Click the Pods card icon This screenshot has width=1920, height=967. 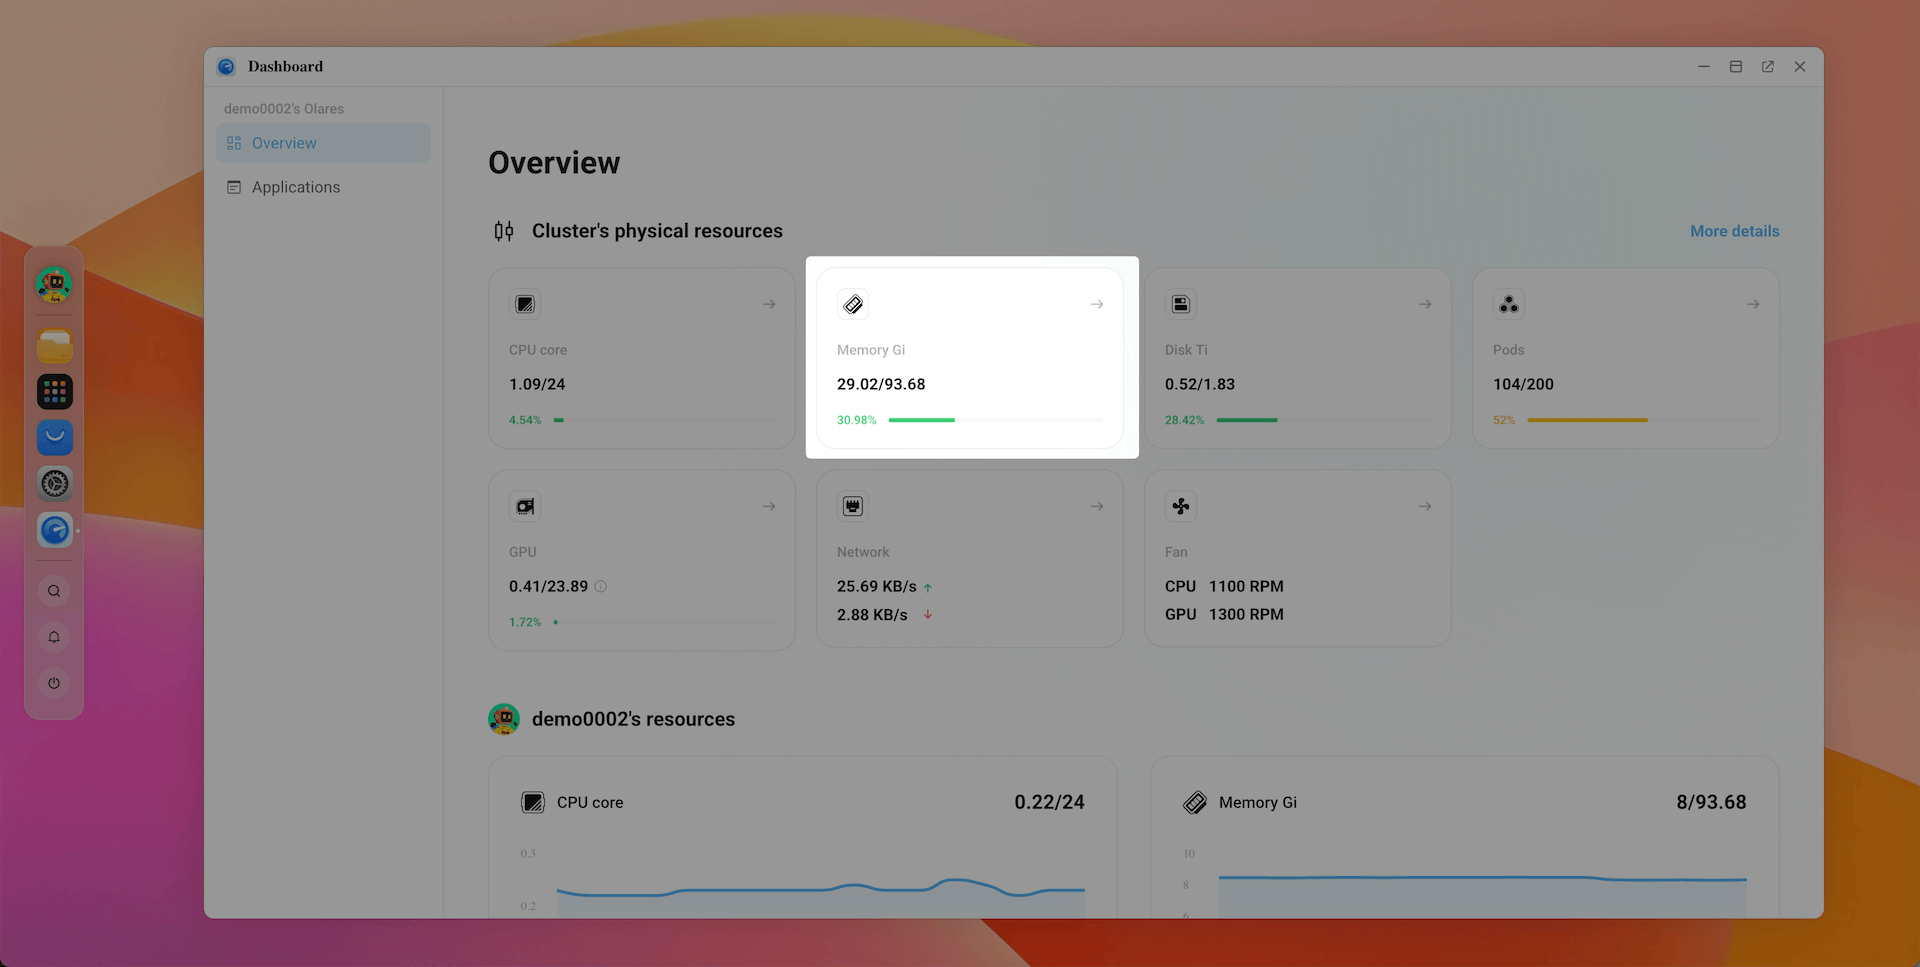tap(1508, 304)
